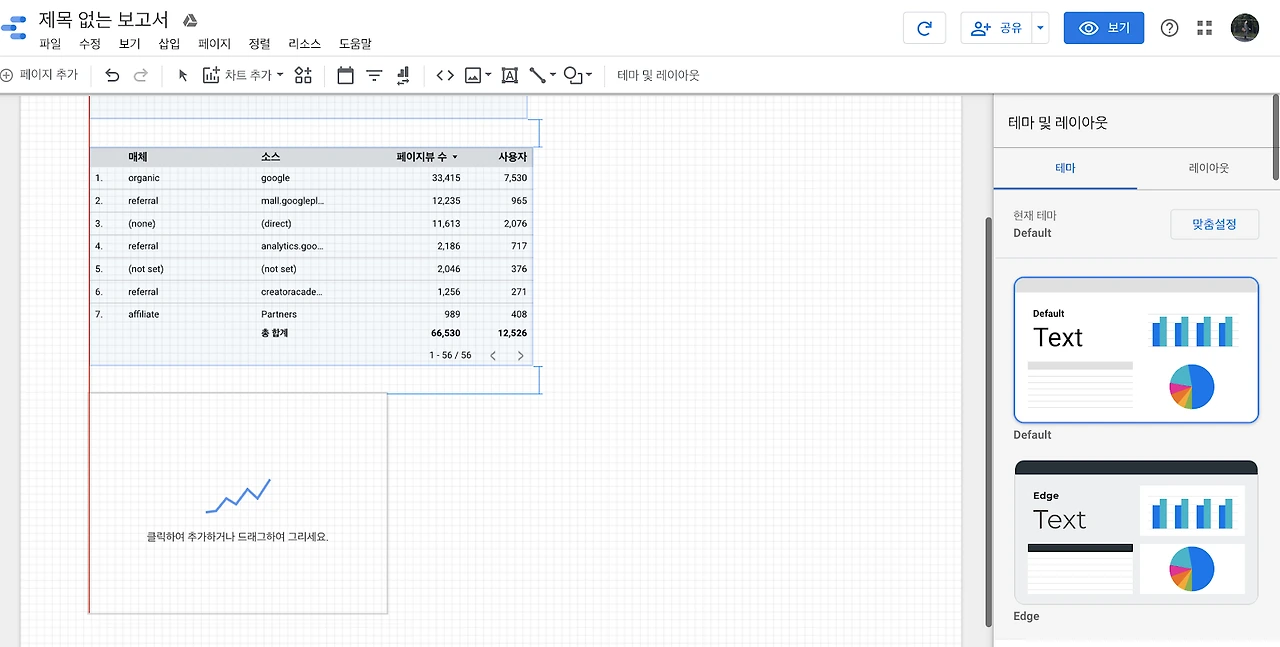The image size is (1280, 647).
Task: Click the chart placement hint text
Action: click(x=238, y=537)
